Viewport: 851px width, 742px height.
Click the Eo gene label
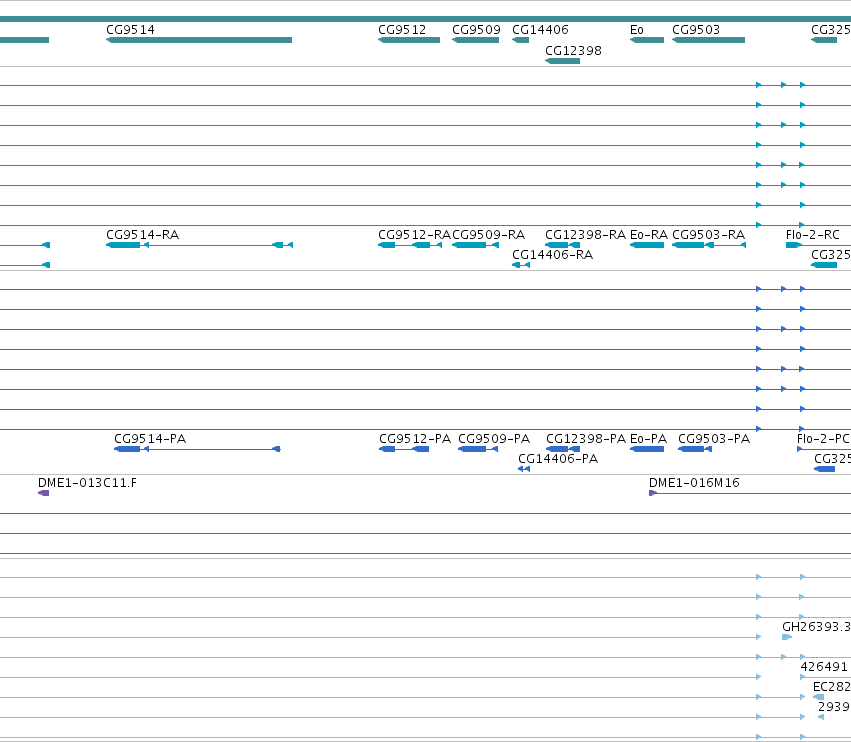coord(637,30)
